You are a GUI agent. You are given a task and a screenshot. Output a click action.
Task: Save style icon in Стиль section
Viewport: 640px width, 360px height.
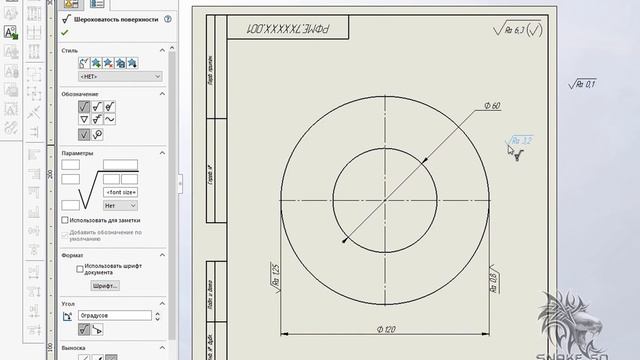(x=120, y=63)
